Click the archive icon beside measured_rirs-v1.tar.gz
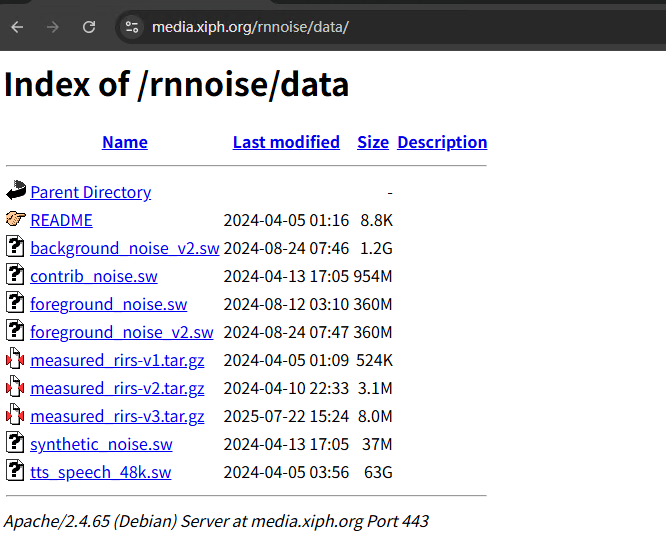The height and width of the screenshot is (545, 666). pyautogui.click(x=15, y=359)
